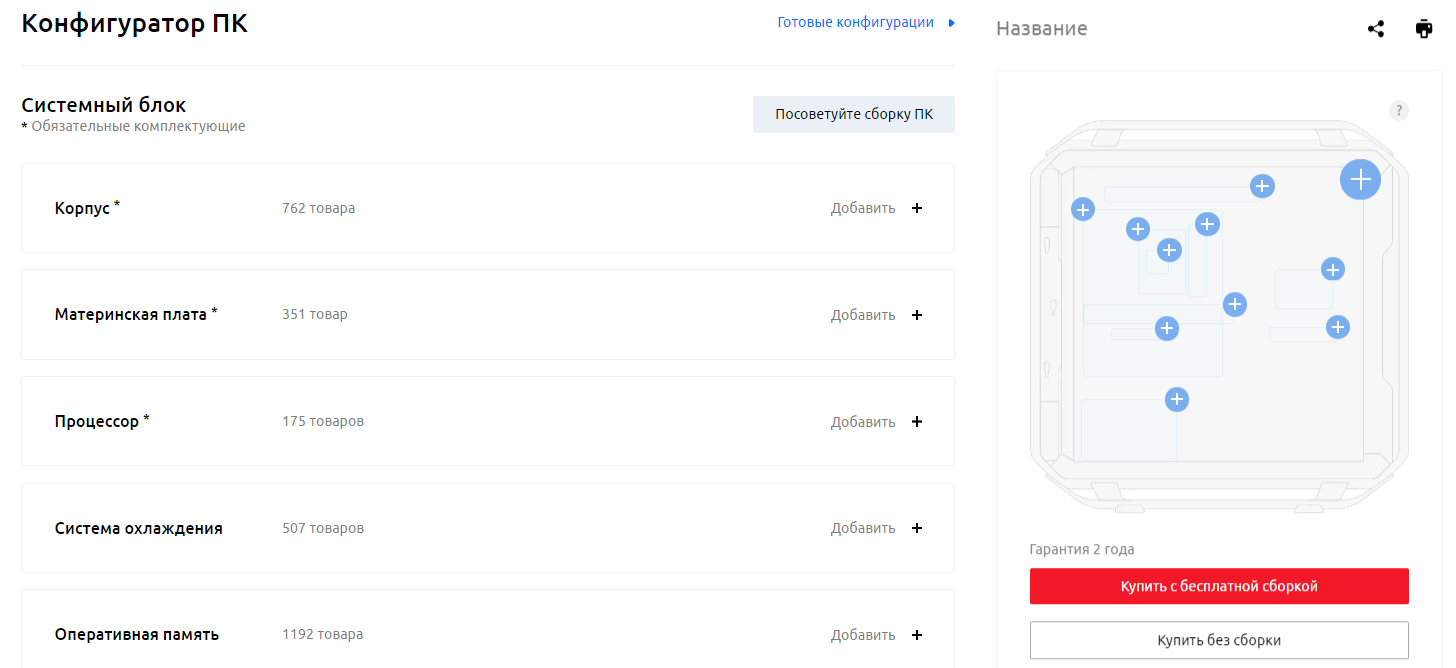Click the plus icon in Система охлаждения row
Image resolution: width=1456 pixels, height=668 pixels.
click(917, 528)
